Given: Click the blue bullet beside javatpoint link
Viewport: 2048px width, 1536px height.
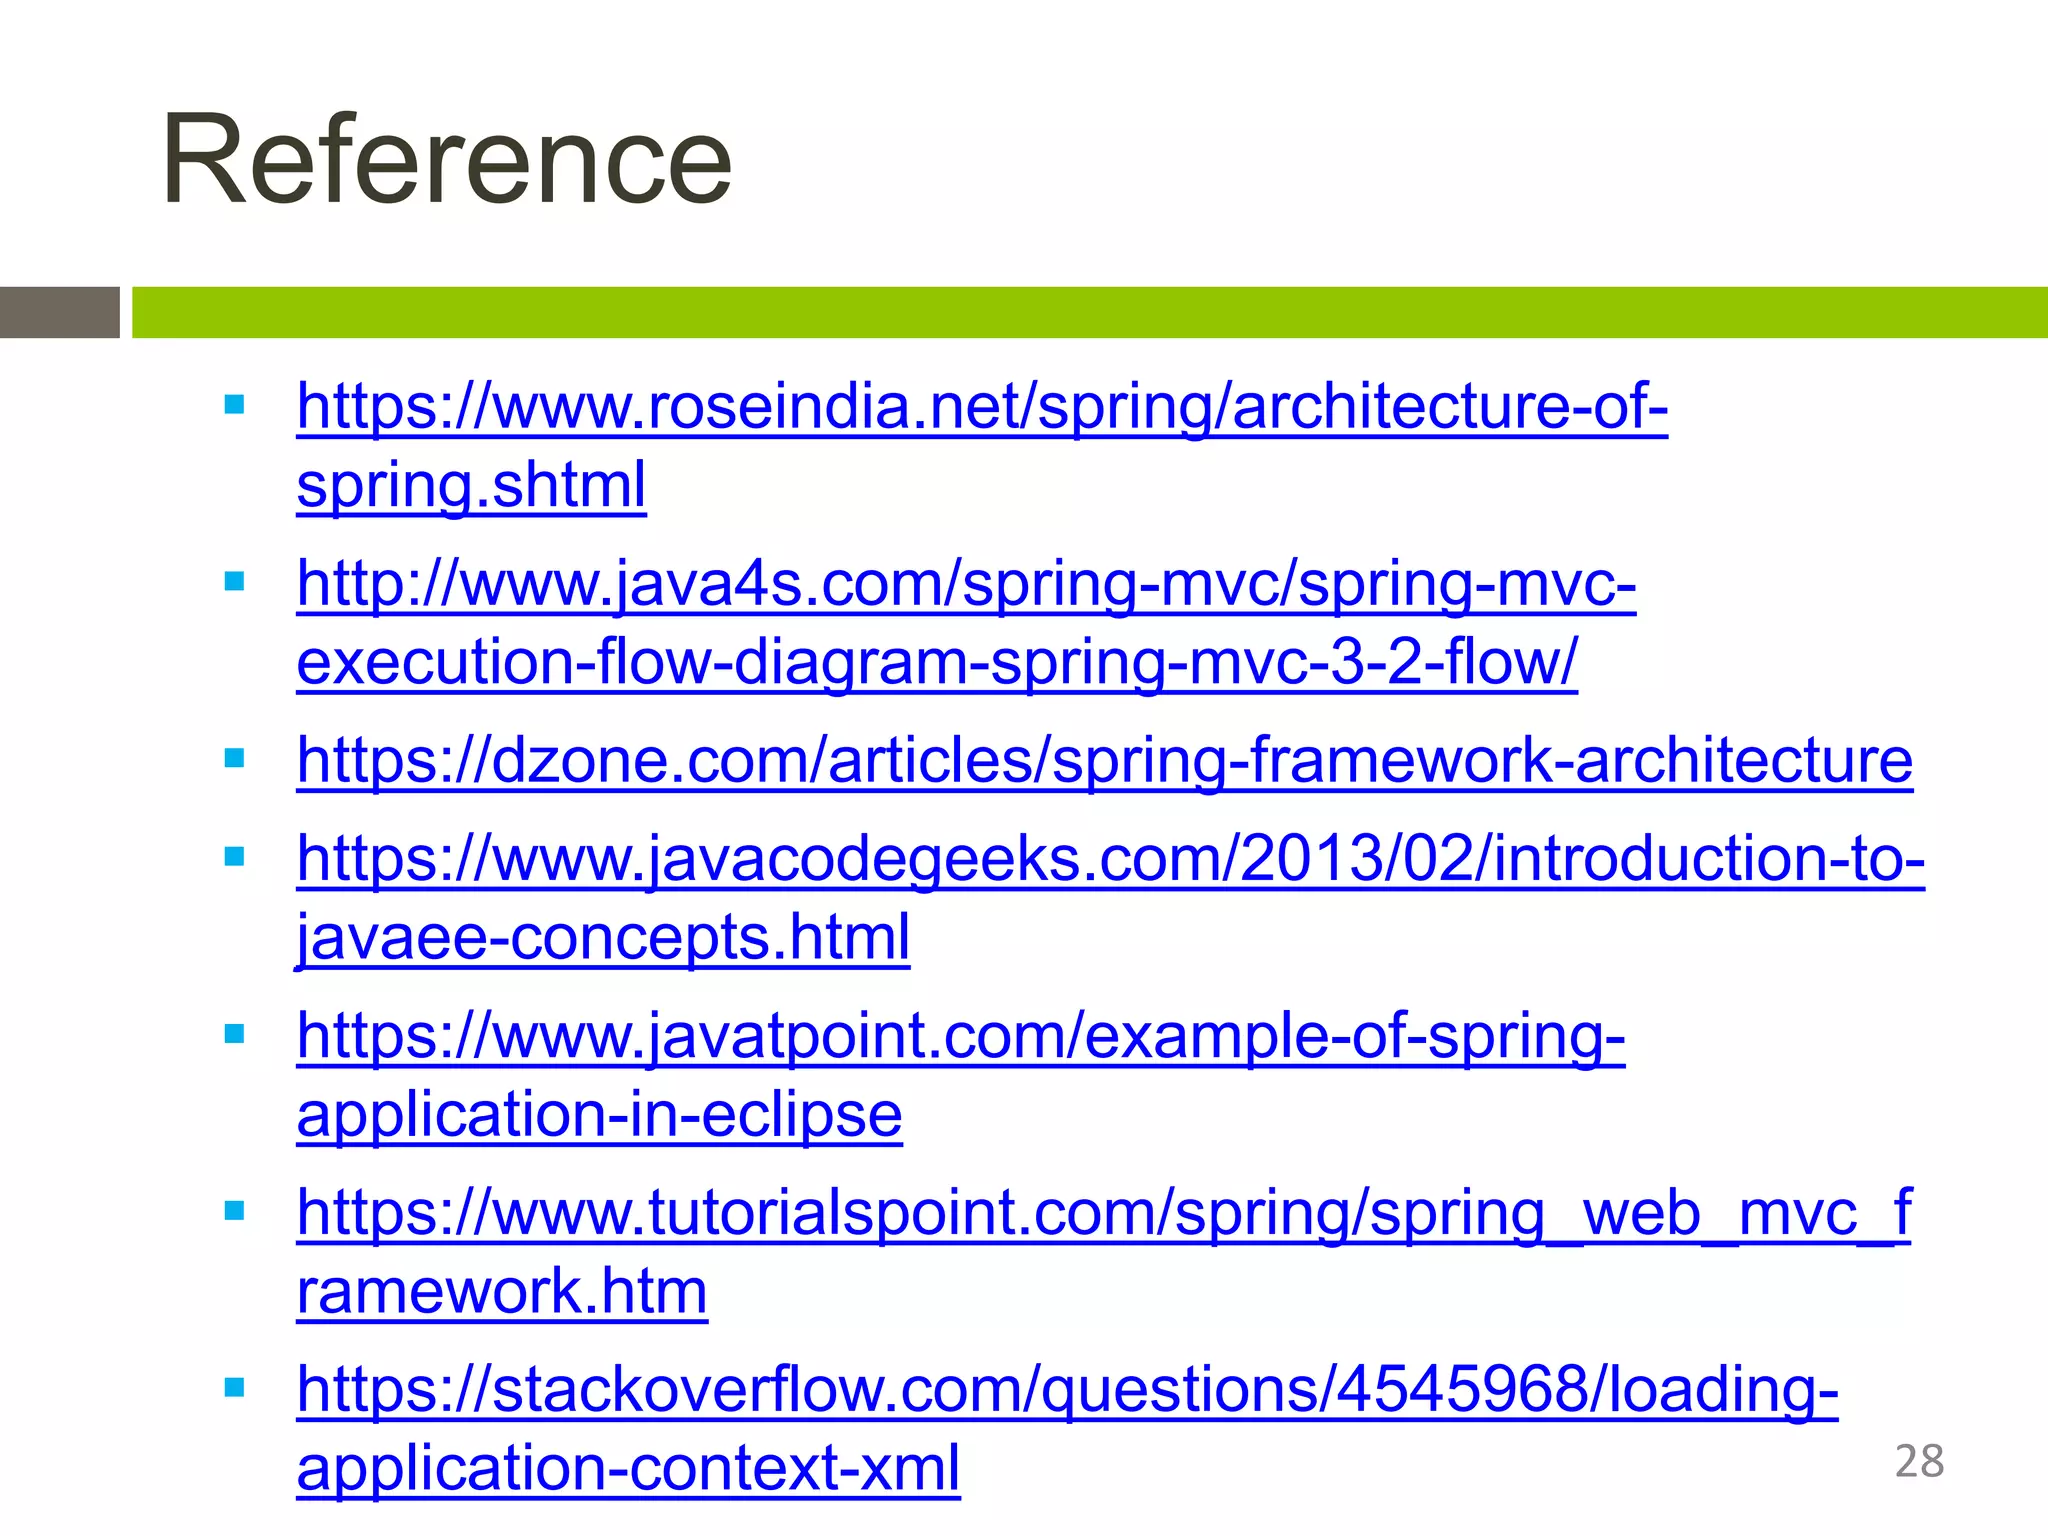Looking at the screenshot, I should pyautogui.click(x=235, y=1034).
